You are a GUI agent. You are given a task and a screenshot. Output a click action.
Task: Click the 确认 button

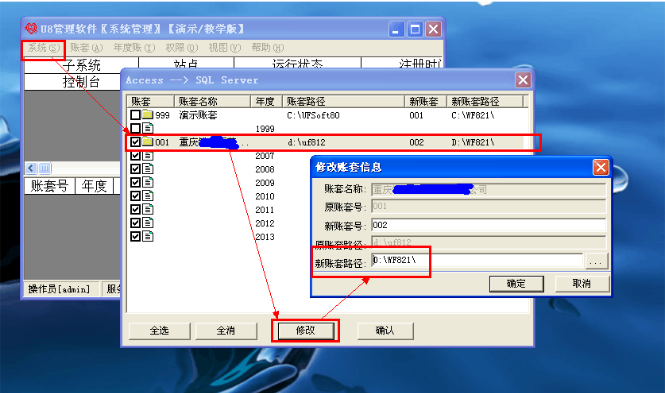(385, 331)
